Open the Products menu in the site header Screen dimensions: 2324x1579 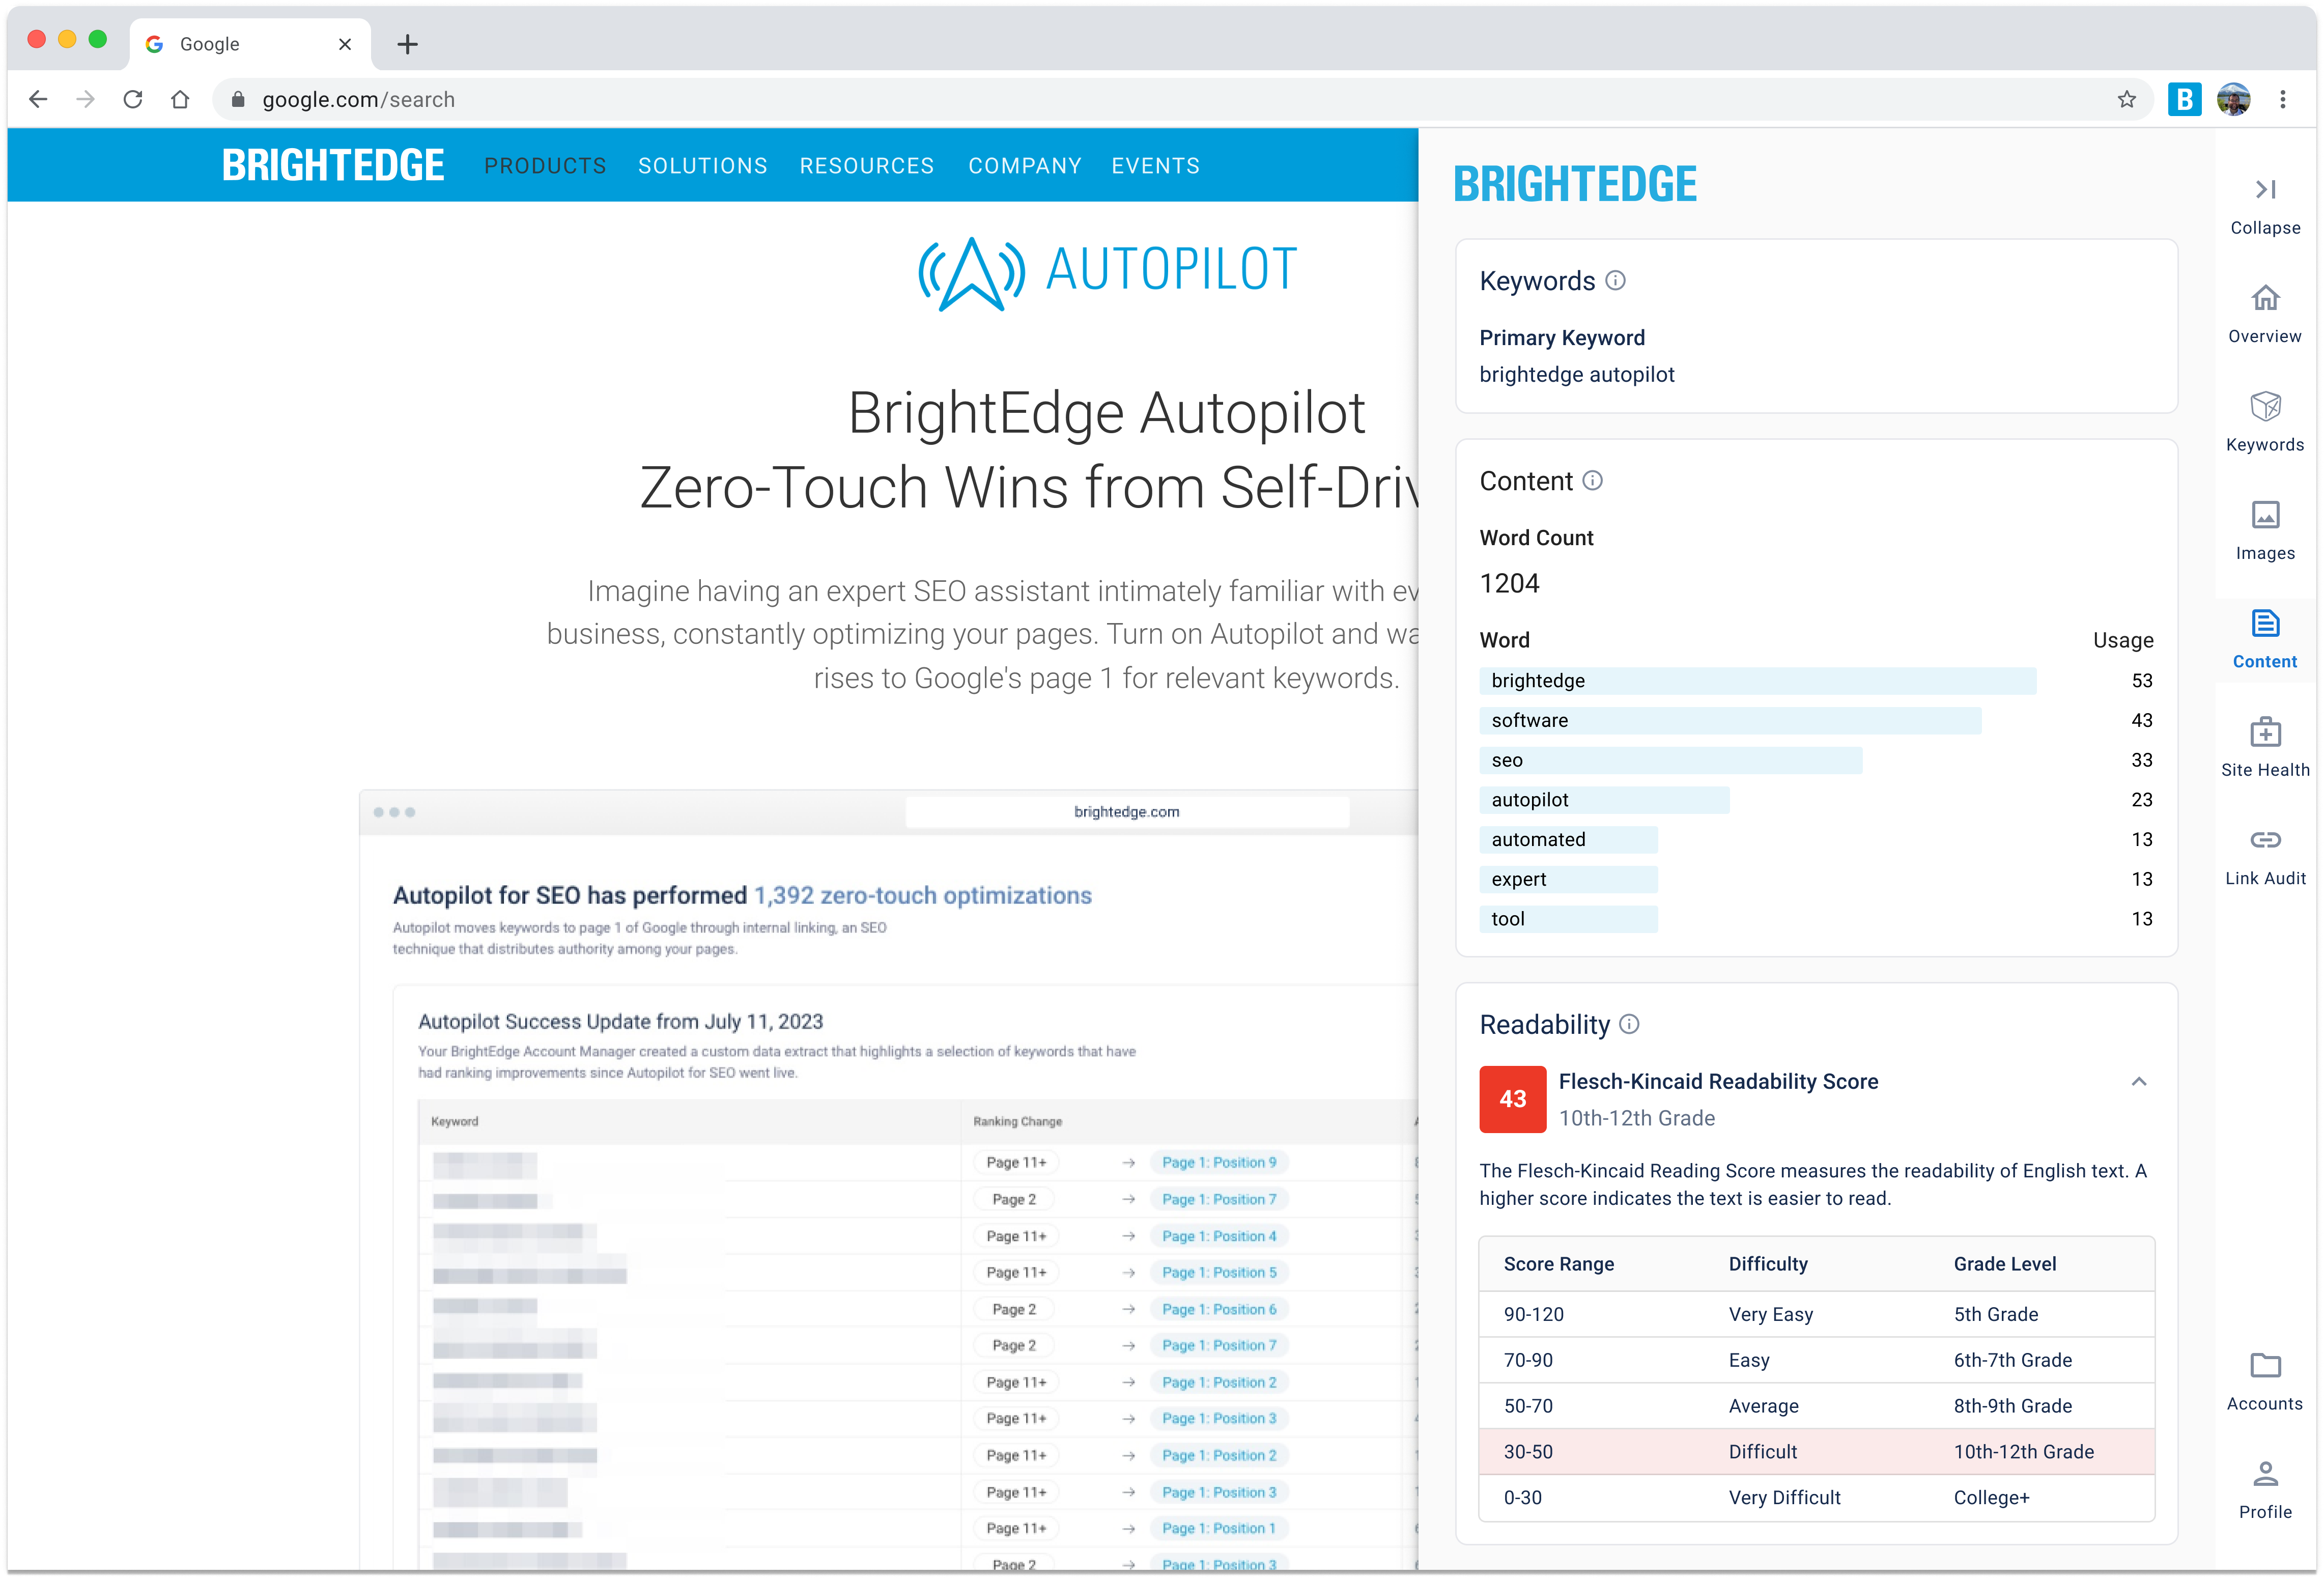pyautogui.click(x=545, y=166)
